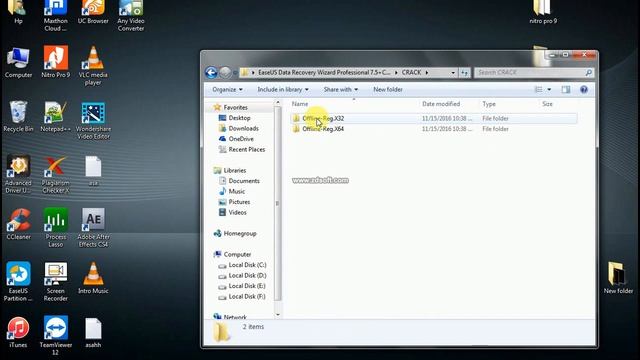Open Plagiarism Checker X shortcut
The width and height of the screenshot is (640, 360).
pos(56,174)
